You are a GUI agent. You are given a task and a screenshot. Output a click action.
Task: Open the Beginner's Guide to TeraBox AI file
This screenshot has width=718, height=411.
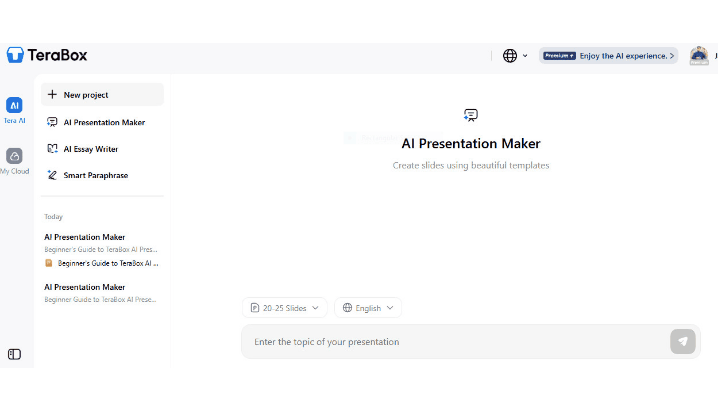coord(102,263)
